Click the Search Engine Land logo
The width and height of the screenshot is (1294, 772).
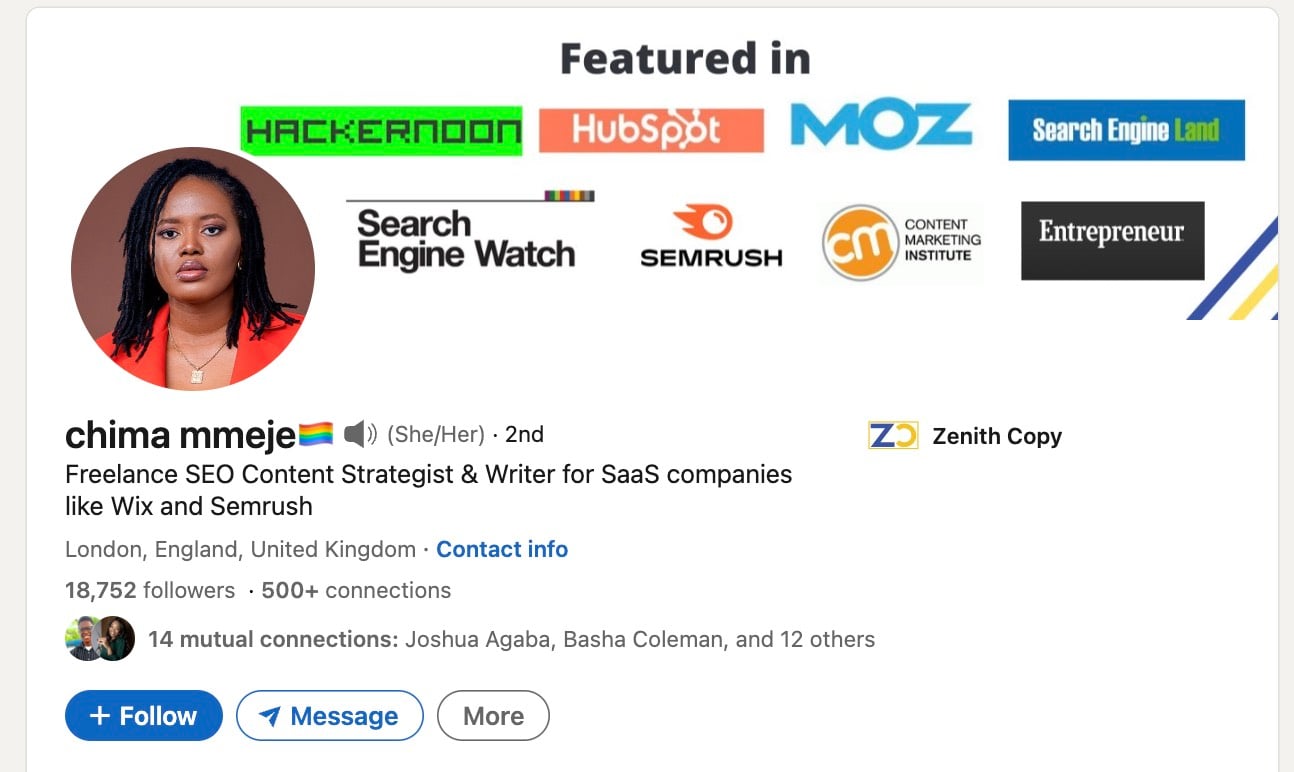pyautogui.click(x=1126, y=130)
